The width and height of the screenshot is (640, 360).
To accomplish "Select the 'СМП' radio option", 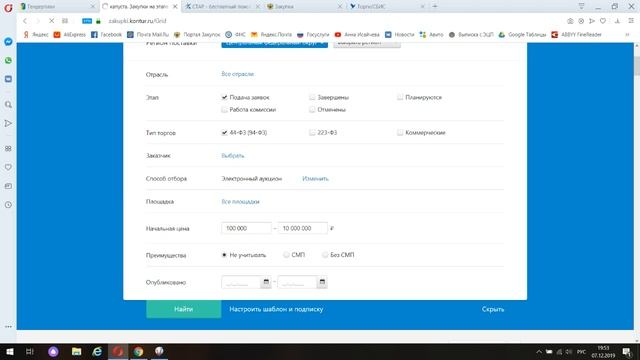I will pos(286,255).
